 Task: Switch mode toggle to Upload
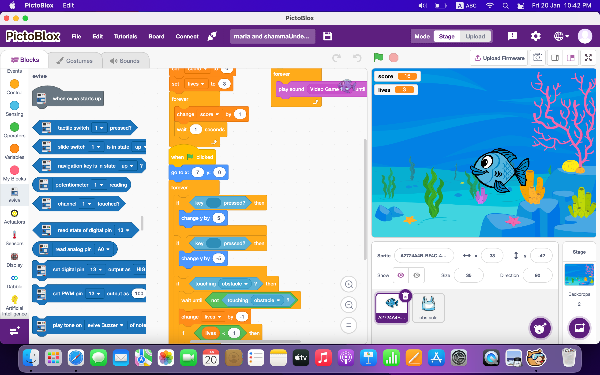(475, 36)
